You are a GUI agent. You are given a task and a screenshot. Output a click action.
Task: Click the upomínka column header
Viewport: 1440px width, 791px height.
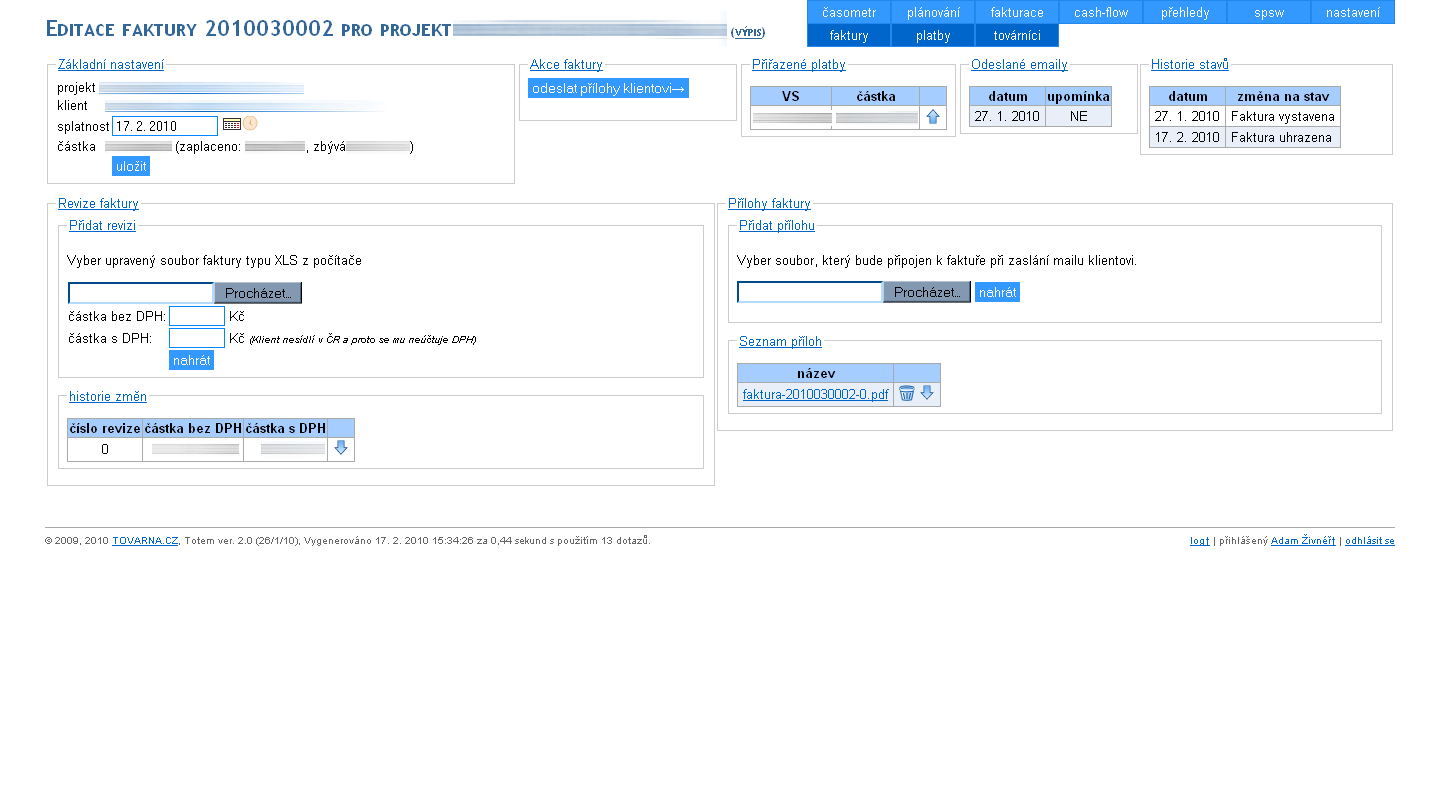click(x=1078, y=97)
